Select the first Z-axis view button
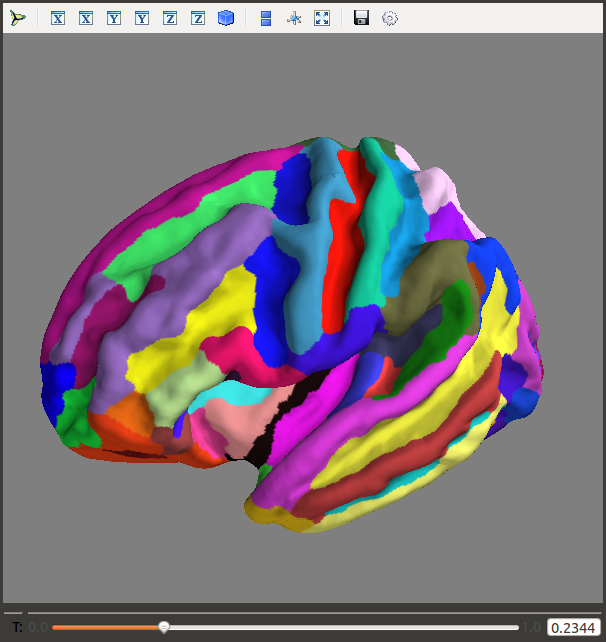Image resolution: width=606 pixels, height=642 pixels. [x=170, y=18]
